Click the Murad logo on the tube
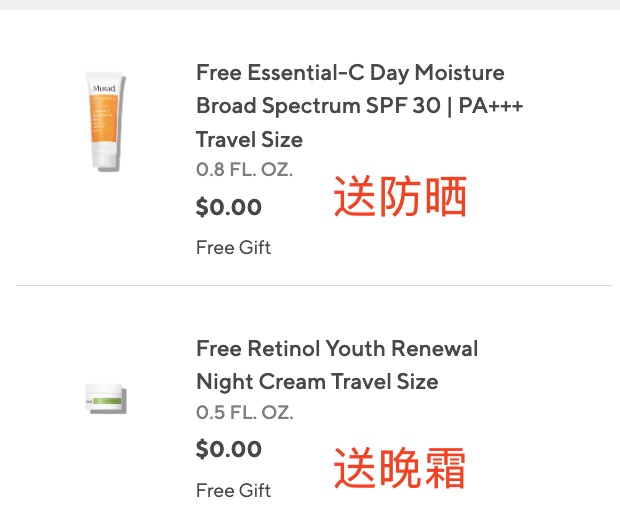Viewport: 620px width, 520px height. [x=103, y=87]
